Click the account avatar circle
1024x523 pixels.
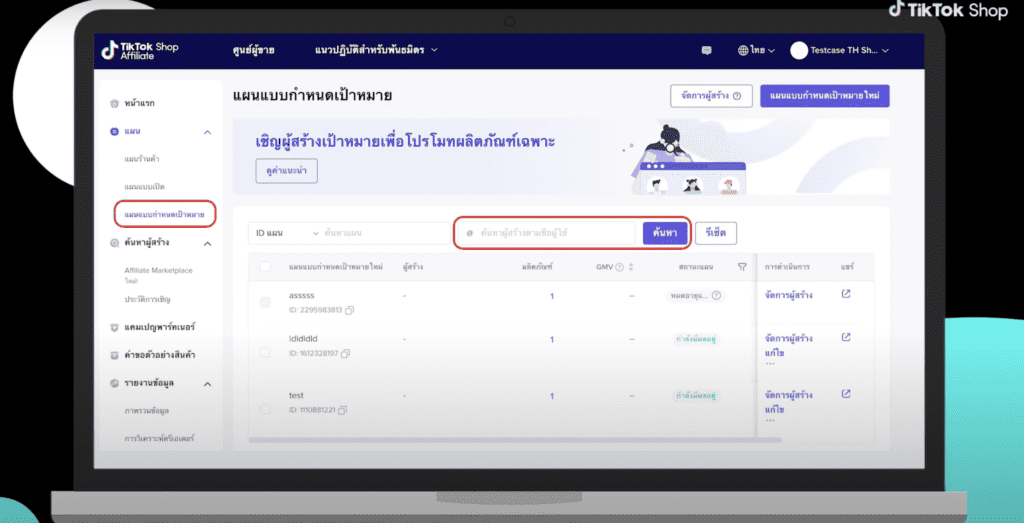pyautogui.click(x=799, y=50)
